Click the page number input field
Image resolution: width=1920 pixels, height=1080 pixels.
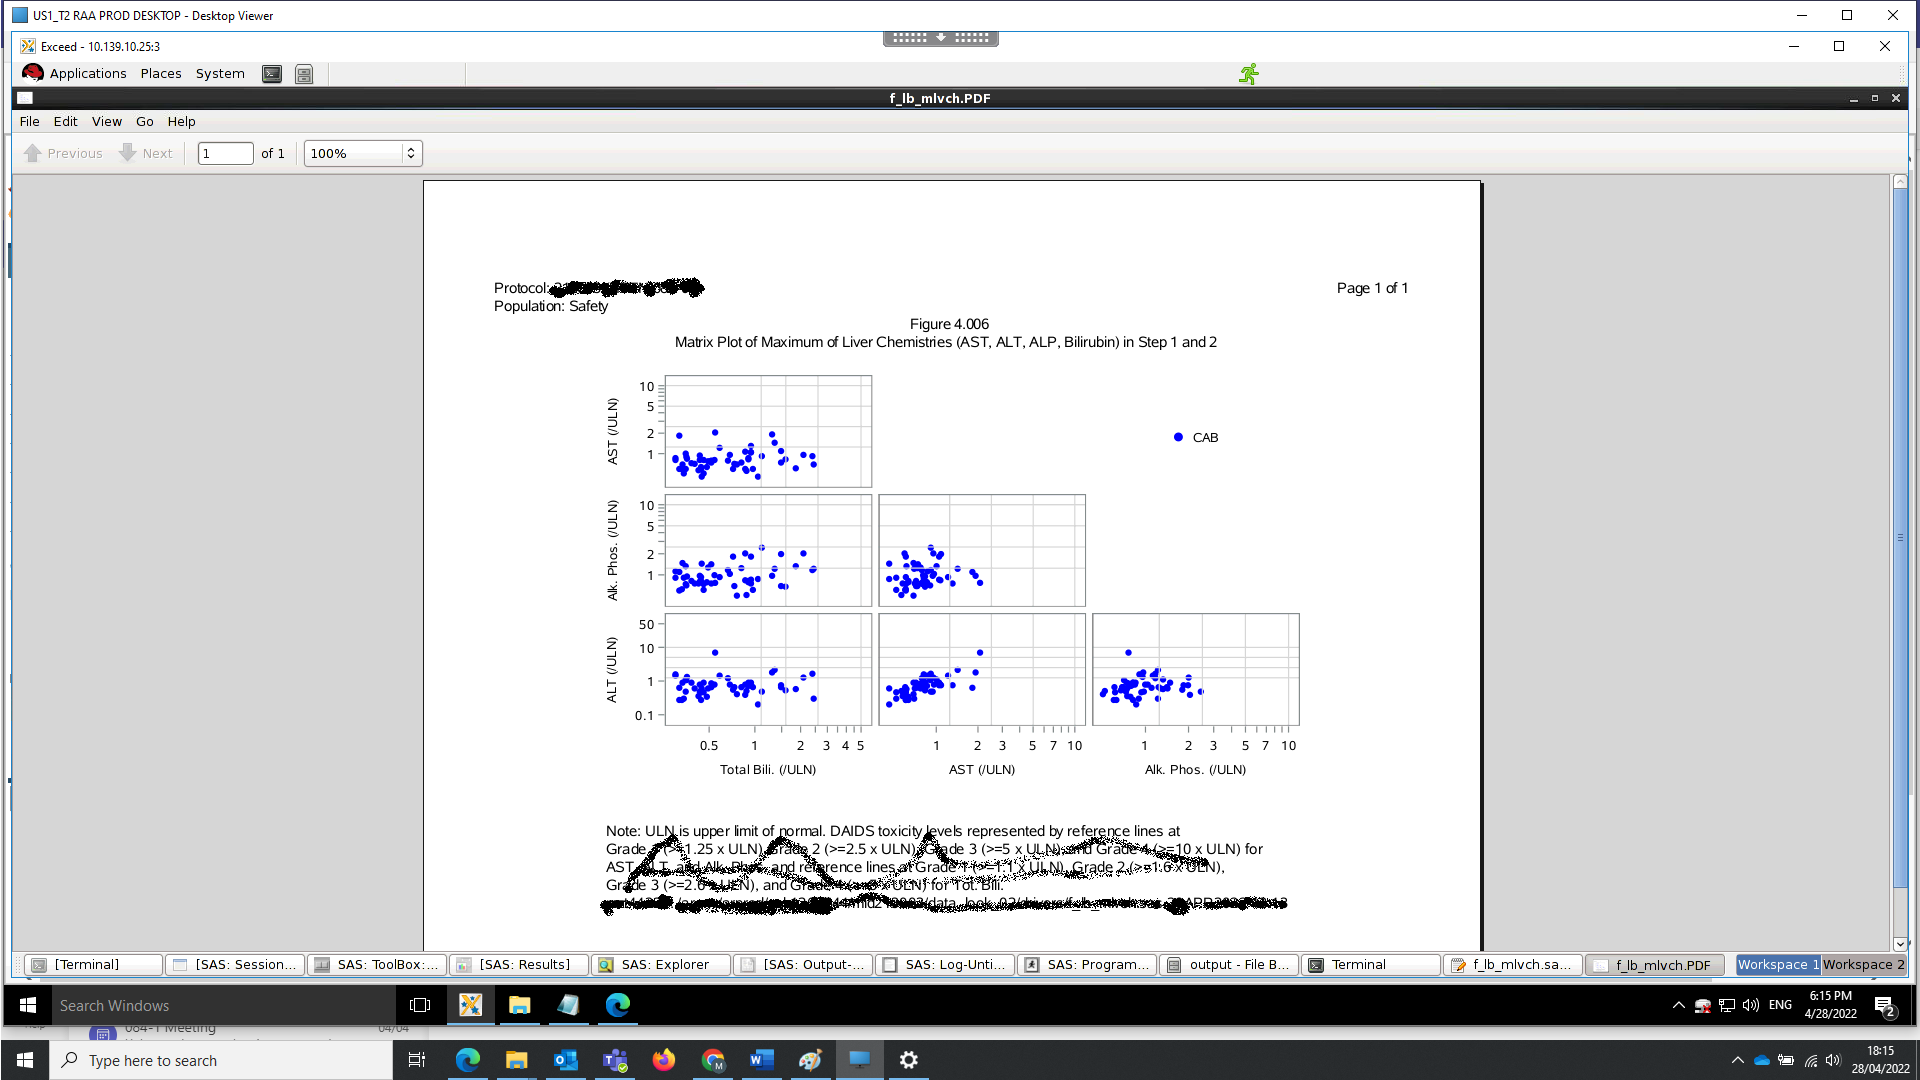tap(225, 152)
